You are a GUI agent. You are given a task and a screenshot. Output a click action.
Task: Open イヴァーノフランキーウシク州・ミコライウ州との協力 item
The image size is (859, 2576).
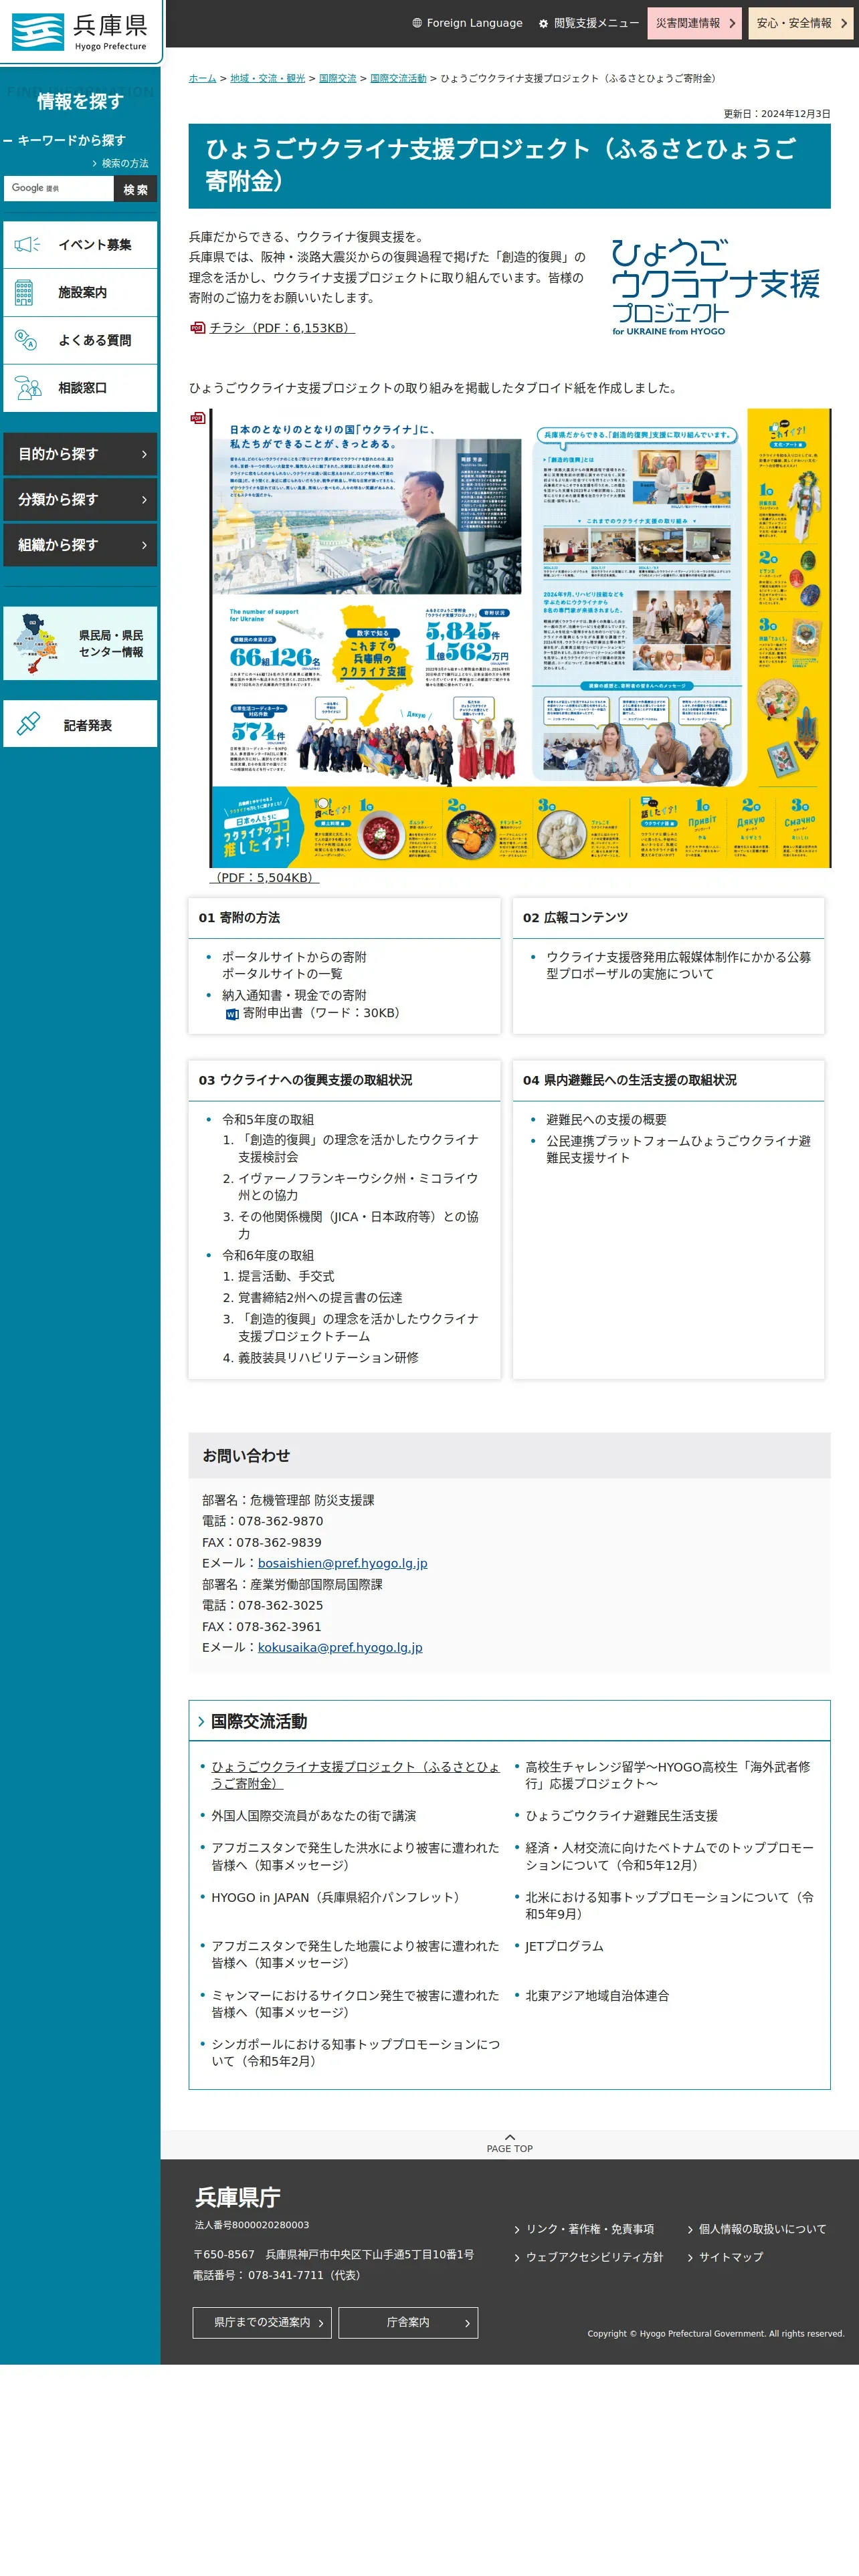(358, 1187)
